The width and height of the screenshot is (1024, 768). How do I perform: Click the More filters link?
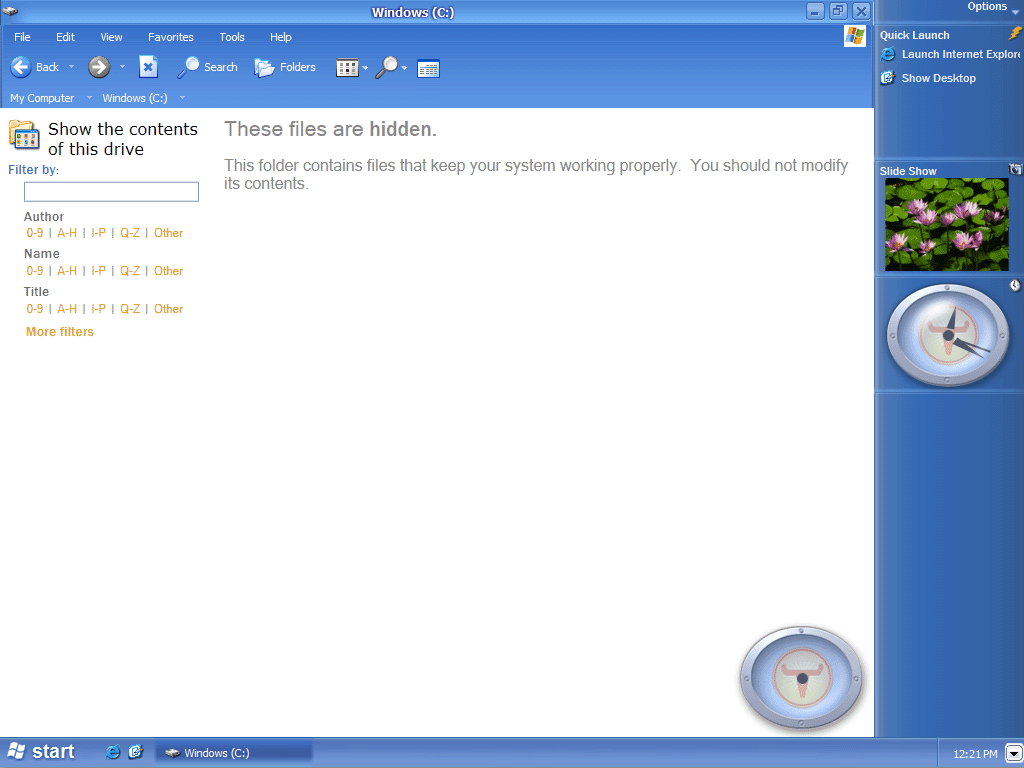(60, 332)
